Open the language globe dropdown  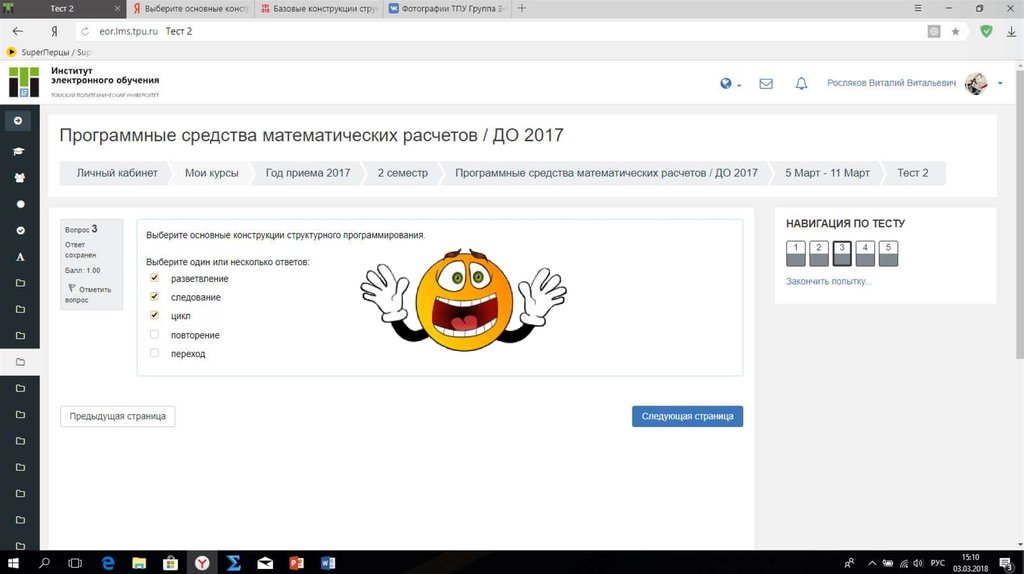(x=730, y=84)
